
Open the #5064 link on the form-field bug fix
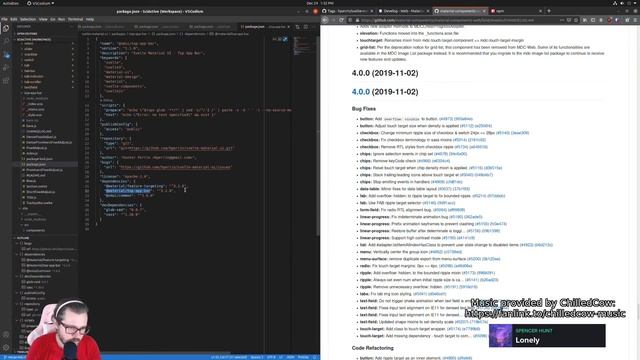440,210
